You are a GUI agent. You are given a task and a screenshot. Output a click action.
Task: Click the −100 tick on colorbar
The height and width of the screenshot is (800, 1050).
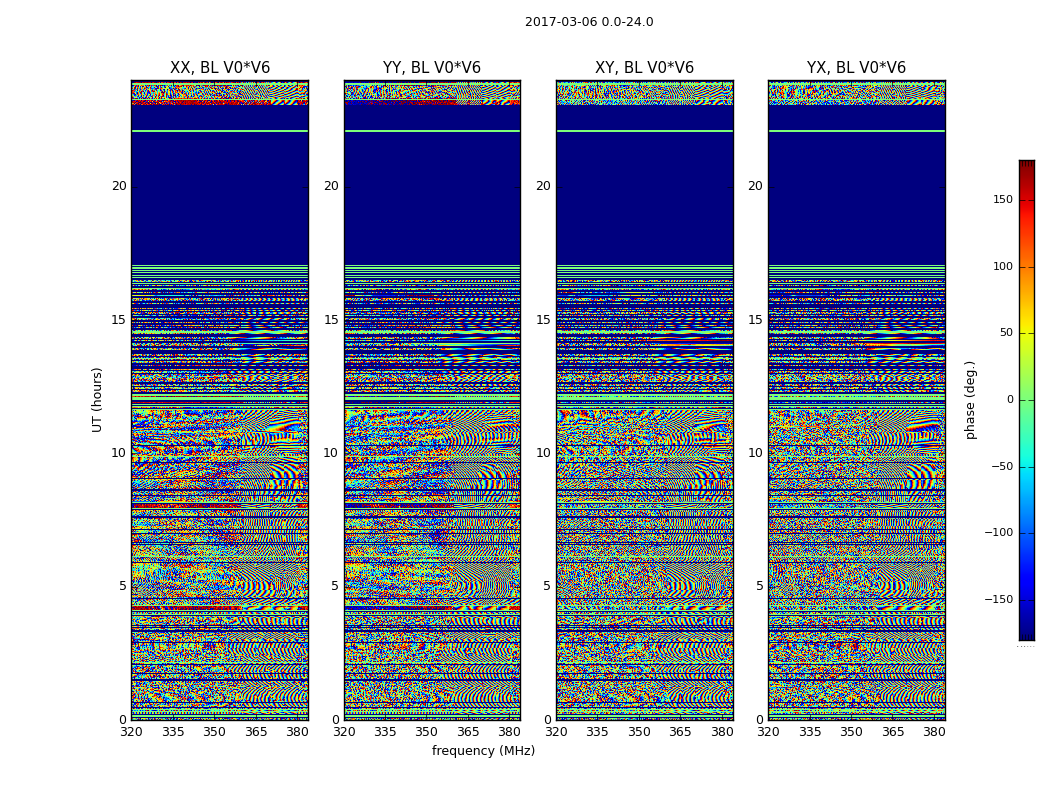(x=998, y=532)
